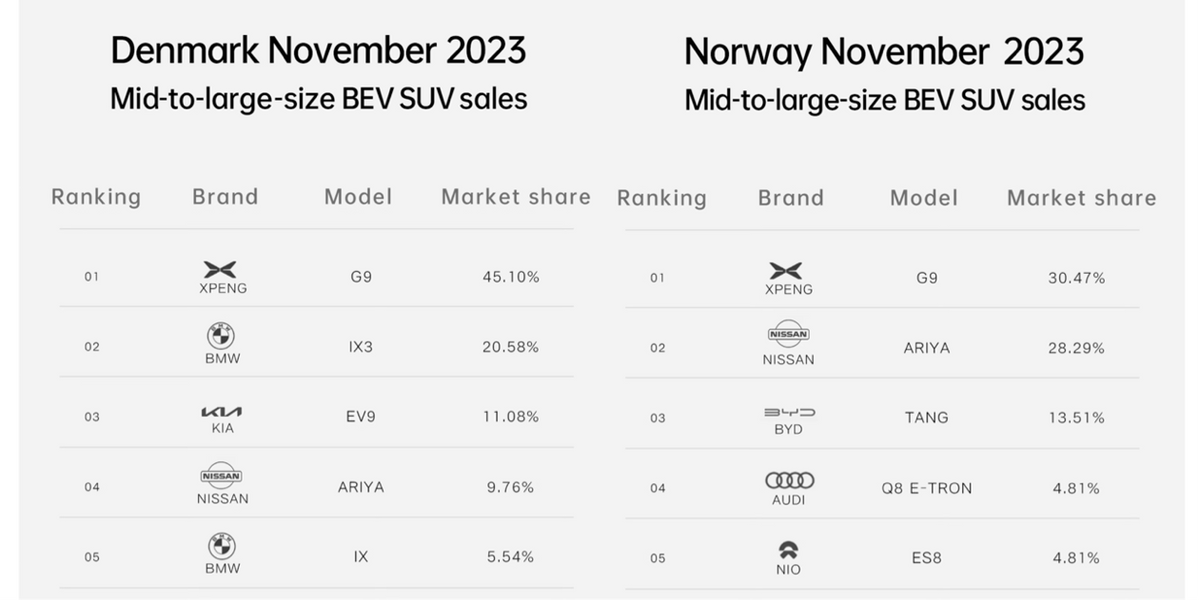
Task: Click the Audi rings logo
Action: point(788,480)
